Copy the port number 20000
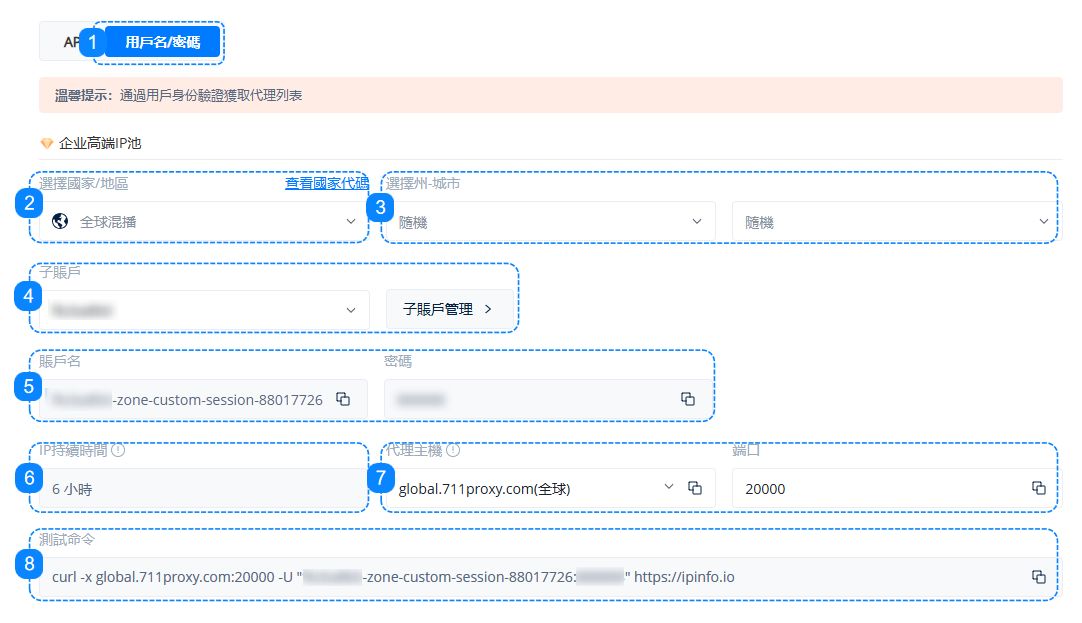This screenshot has height=623, width=1082. 1038,488
